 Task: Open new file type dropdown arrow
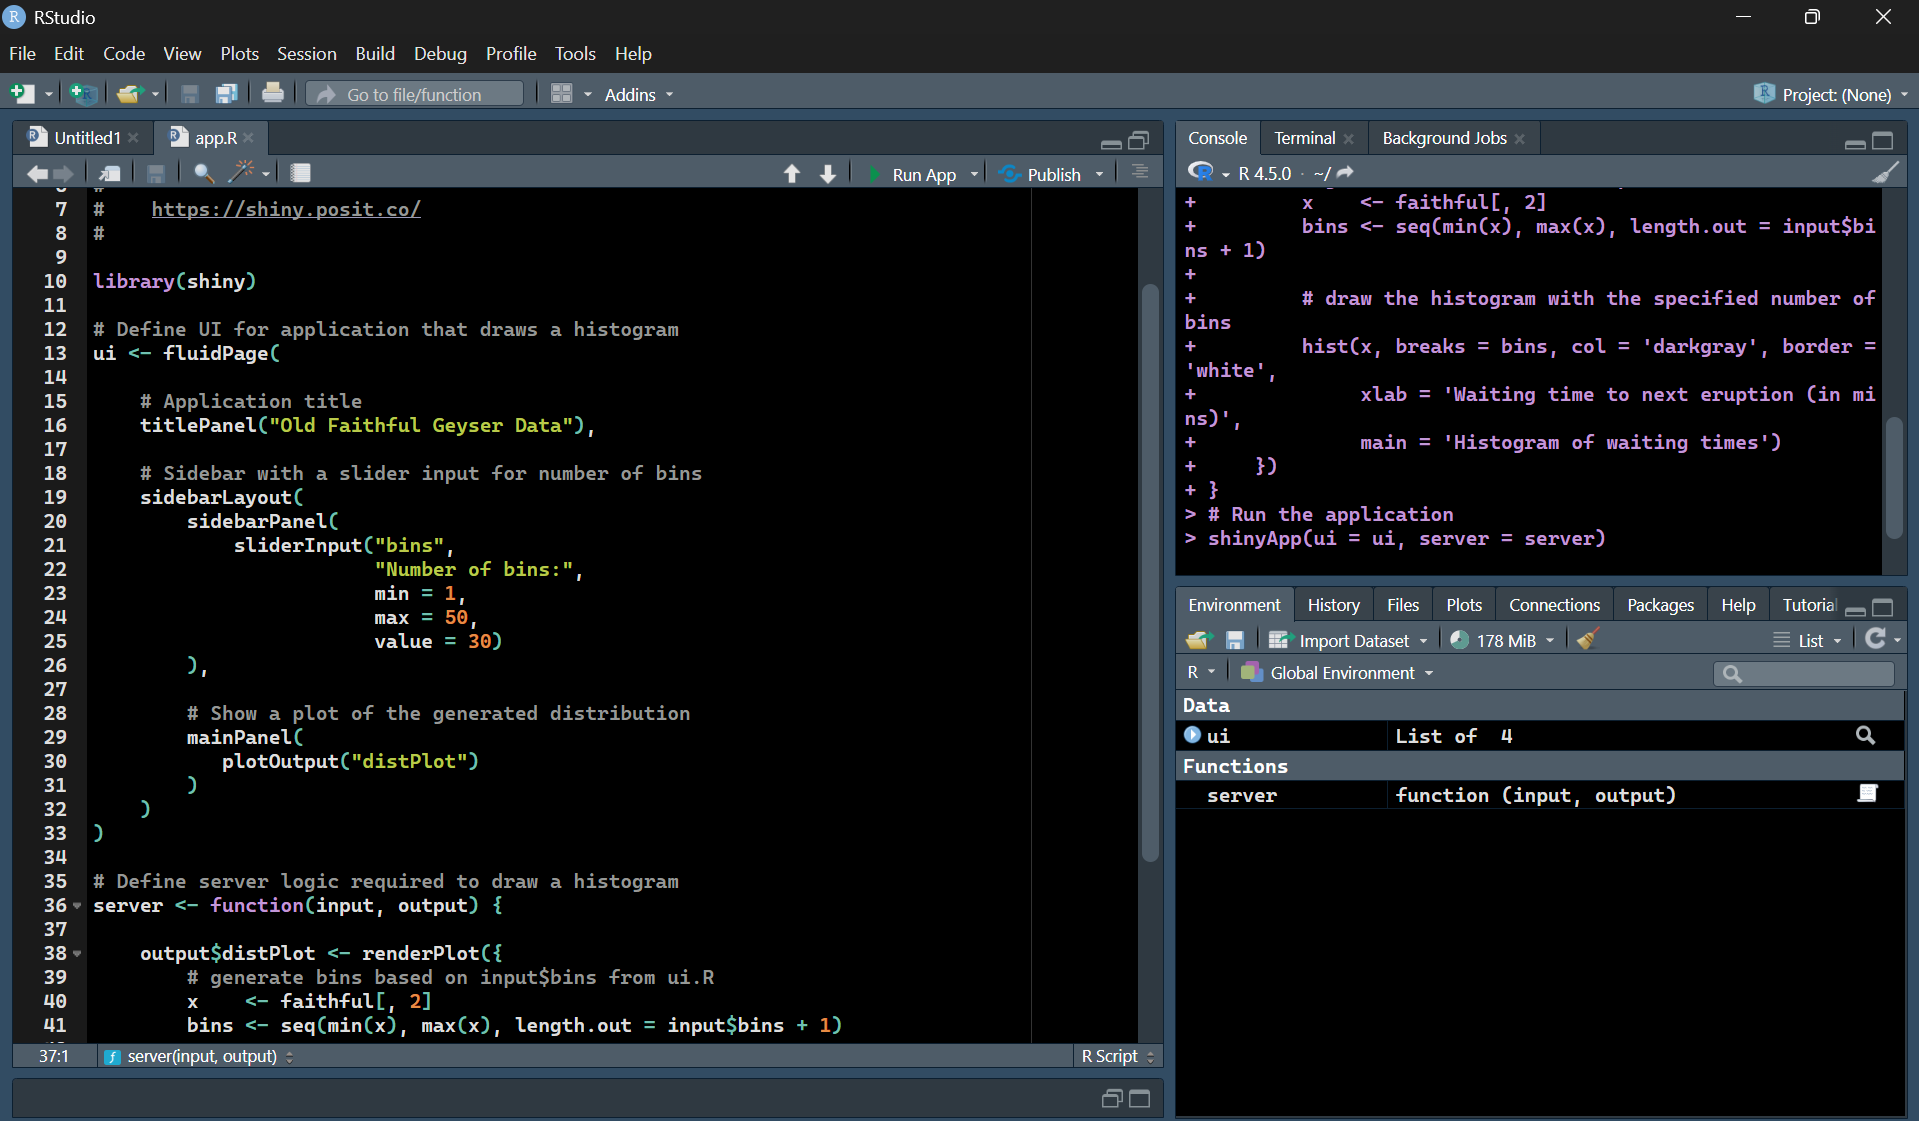tap(48, 95)
